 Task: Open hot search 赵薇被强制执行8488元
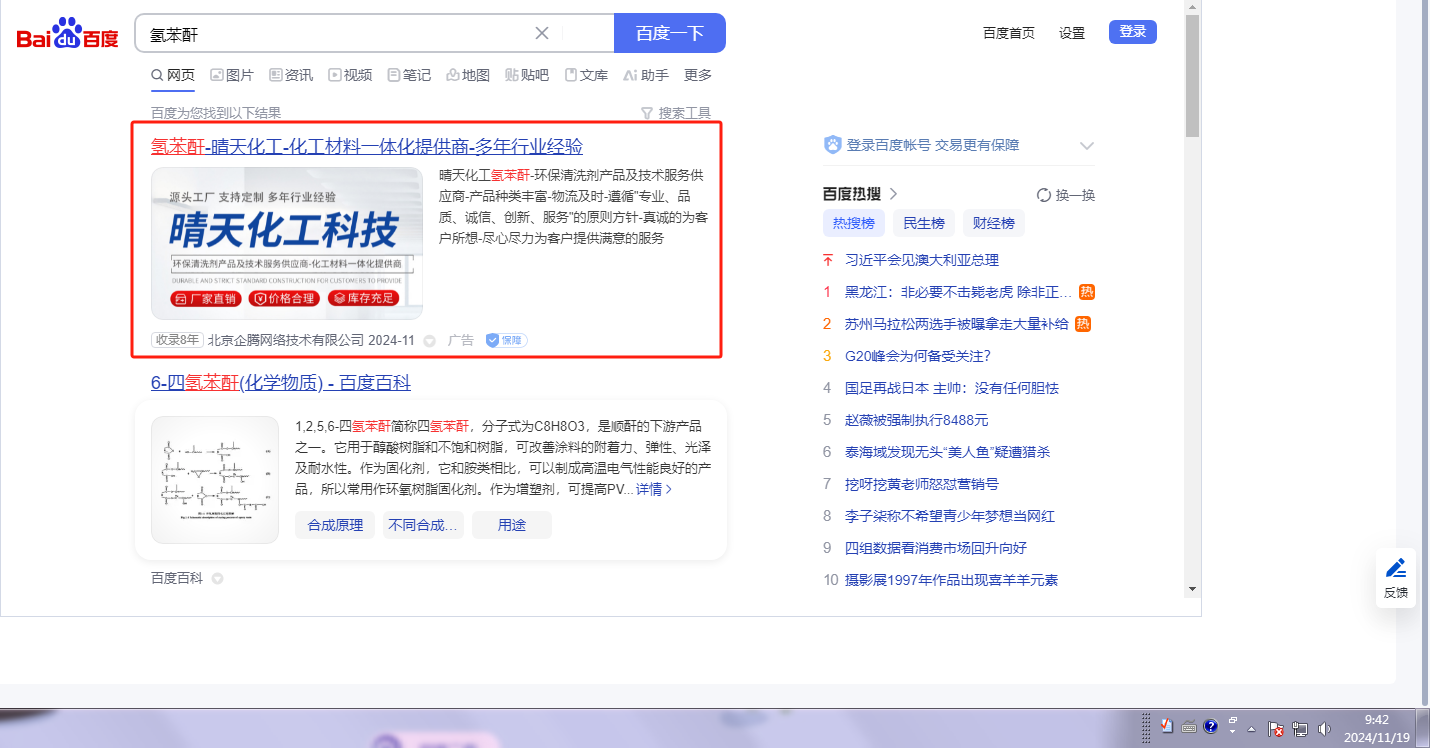point(916,420)
